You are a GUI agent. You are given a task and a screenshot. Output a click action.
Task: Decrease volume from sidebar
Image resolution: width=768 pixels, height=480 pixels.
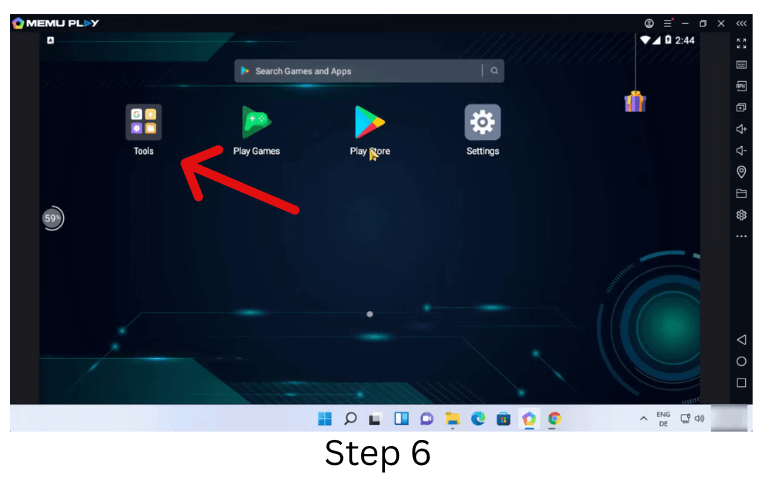pos(742,150)
